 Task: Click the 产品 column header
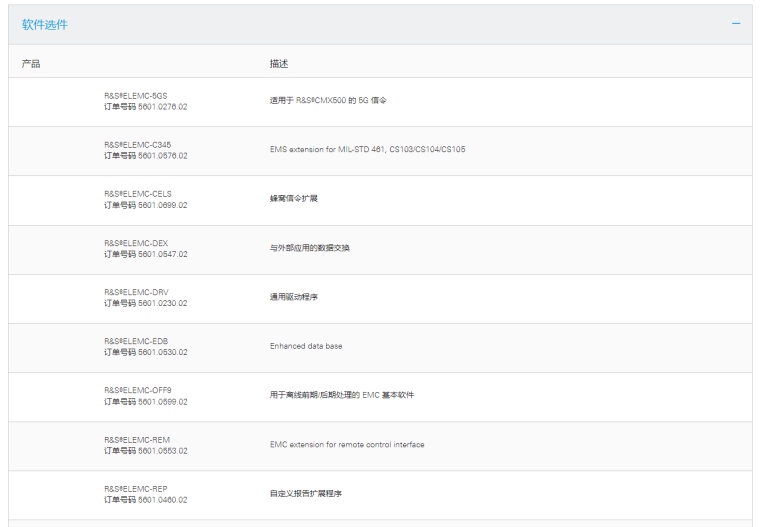click(31, 63)
